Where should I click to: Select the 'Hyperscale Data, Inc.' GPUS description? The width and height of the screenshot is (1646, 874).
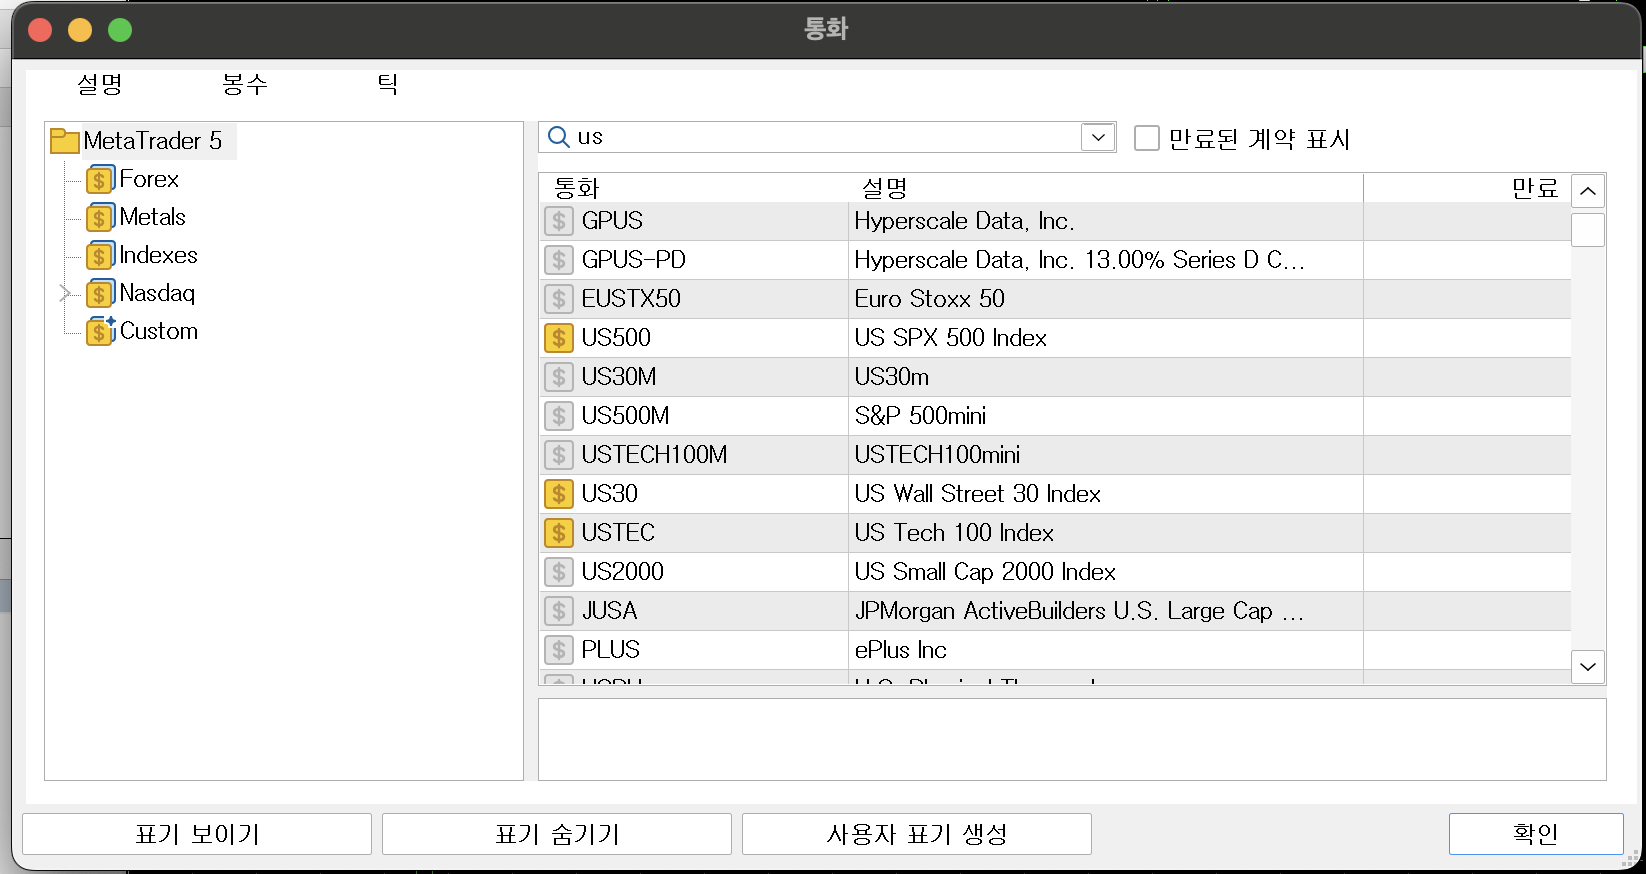[x=965, y=221]
